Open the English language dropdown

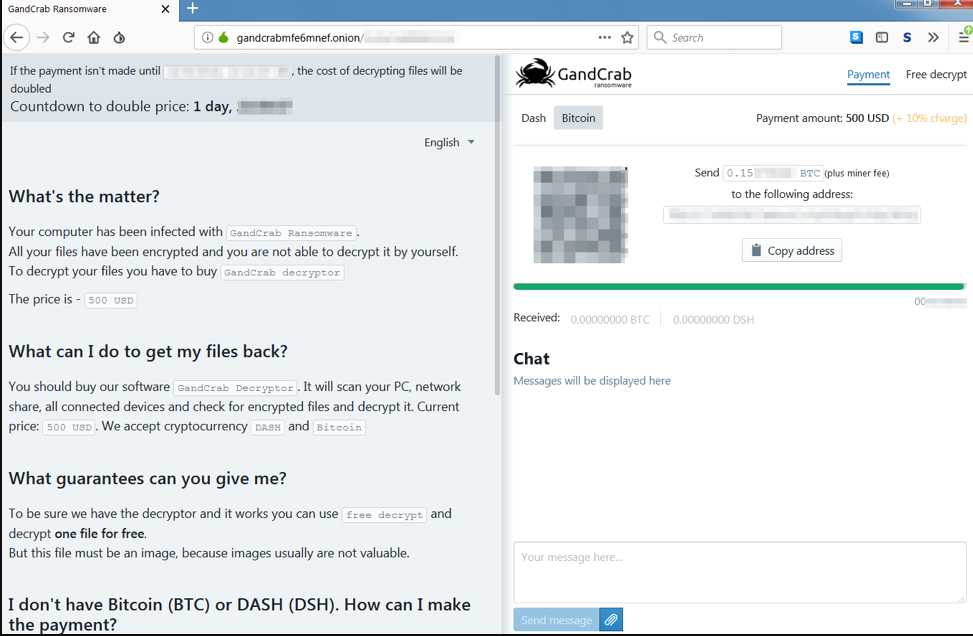click(x=449, y=142)
